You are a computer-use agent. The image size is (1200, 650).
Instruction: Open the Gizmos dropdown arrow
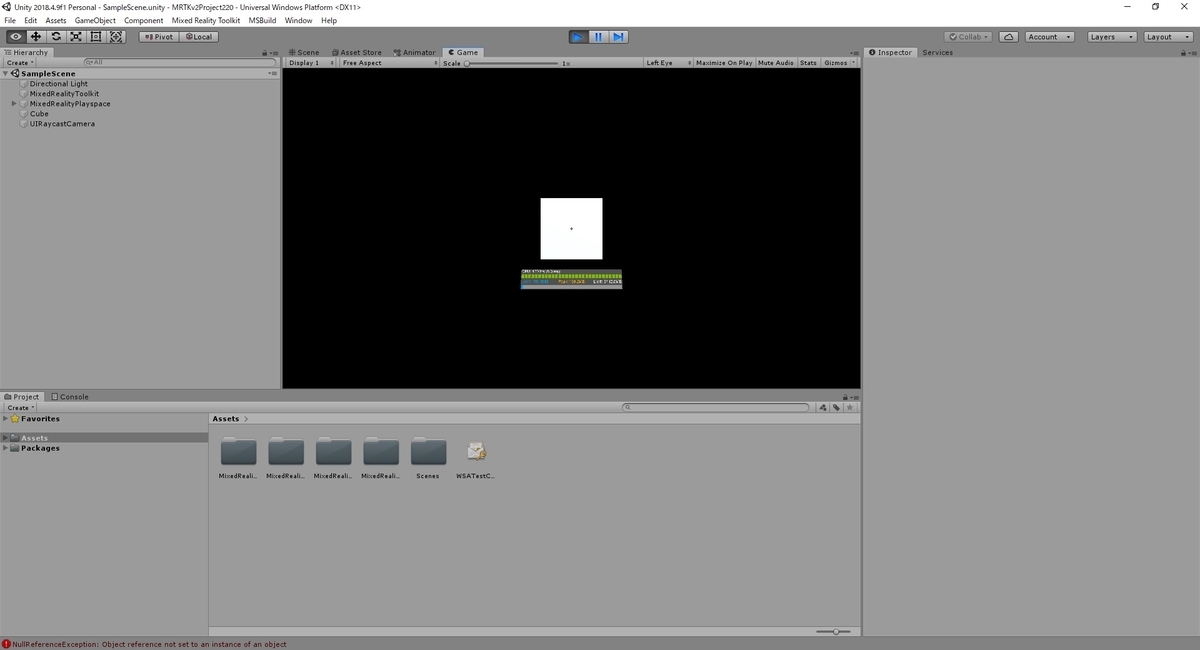tap(853, 63)
